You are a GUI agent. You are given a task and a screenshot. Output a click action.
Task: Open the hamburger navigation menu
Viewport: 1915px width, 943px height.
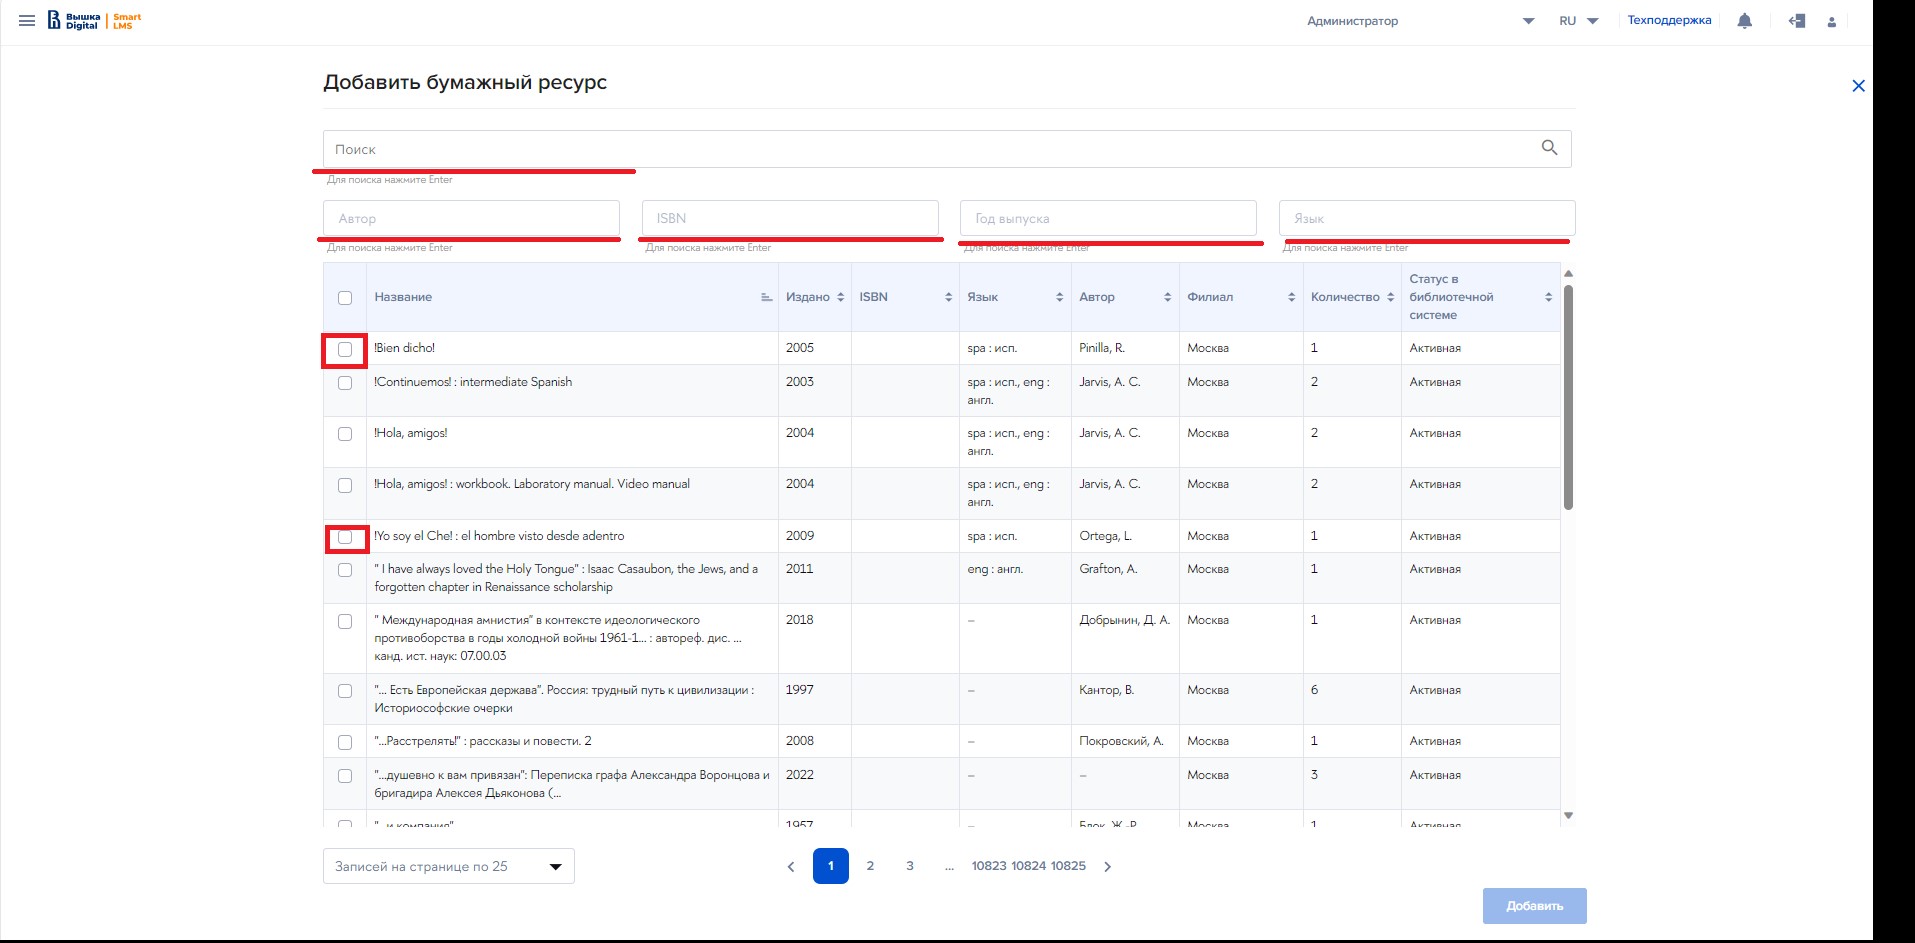27,21
